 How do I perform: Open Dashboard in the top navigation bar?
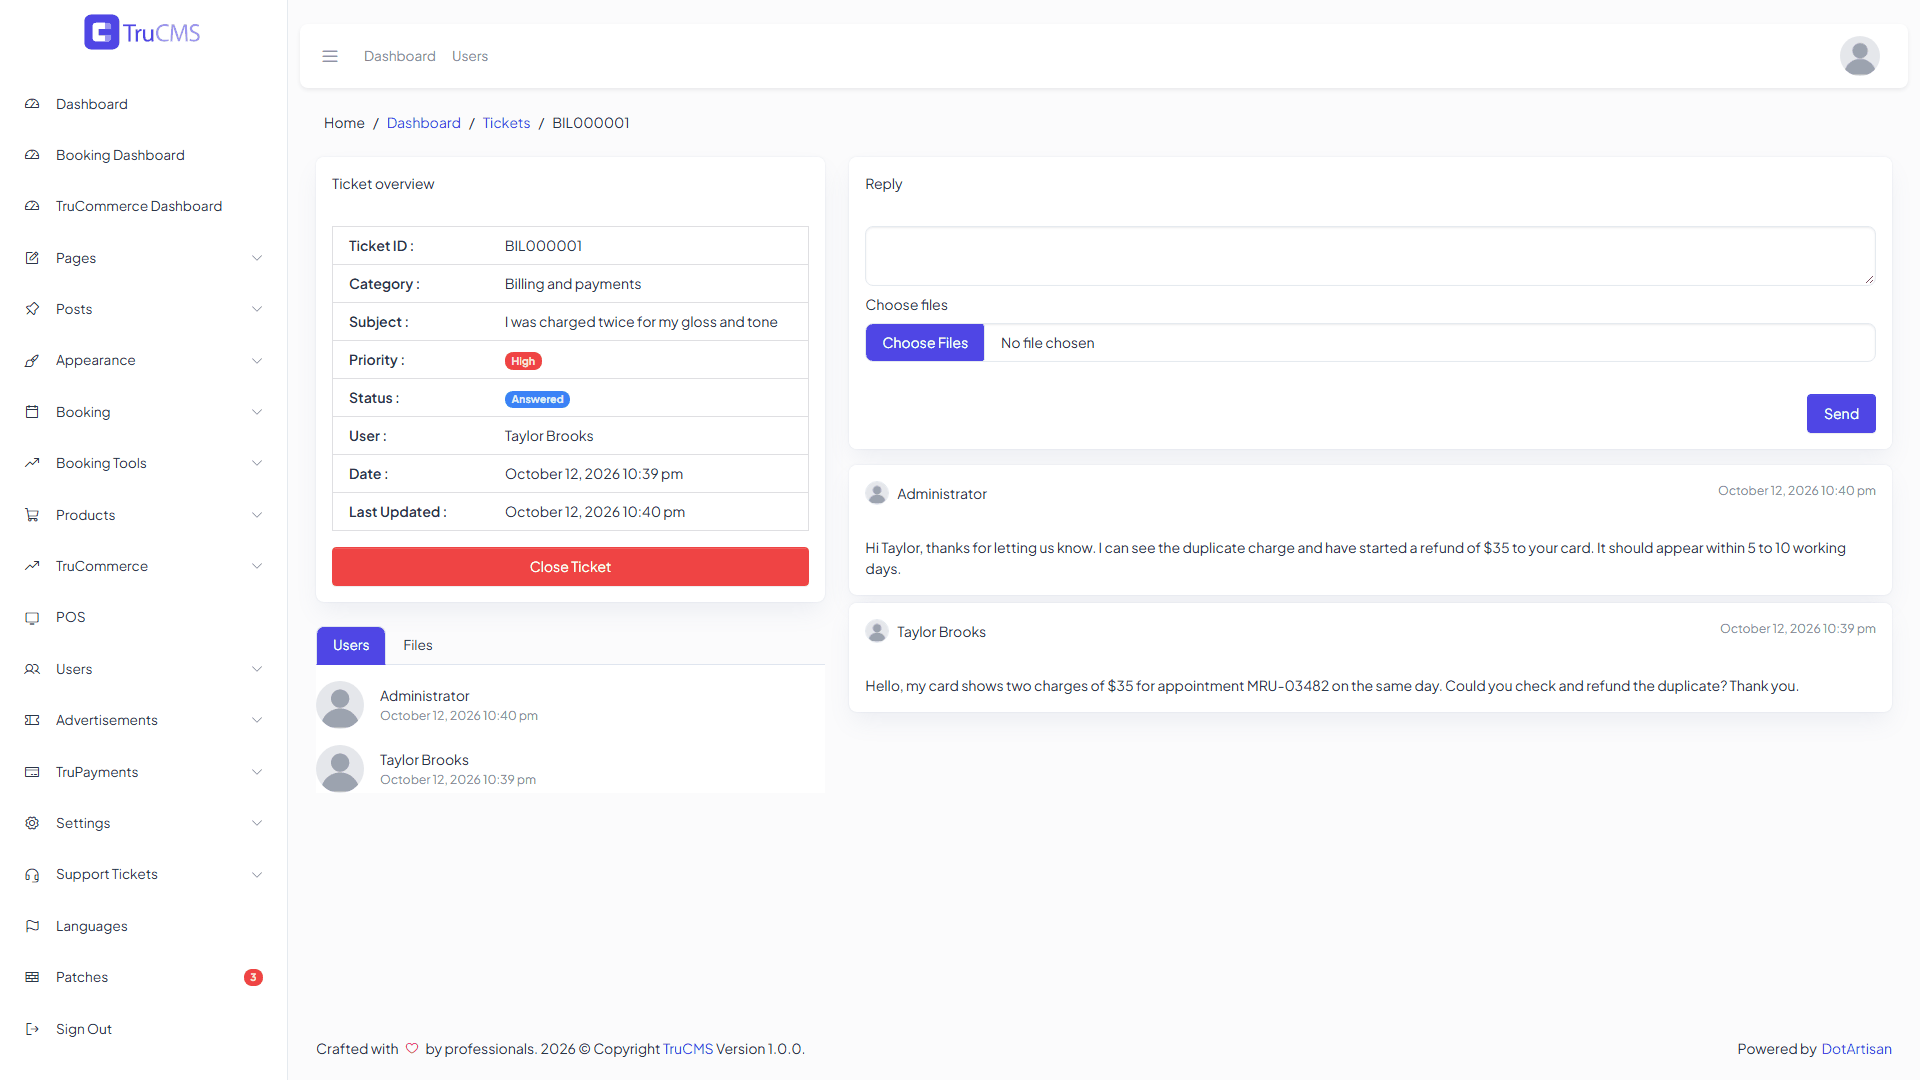pyautogui.click(x=400, y=56)
